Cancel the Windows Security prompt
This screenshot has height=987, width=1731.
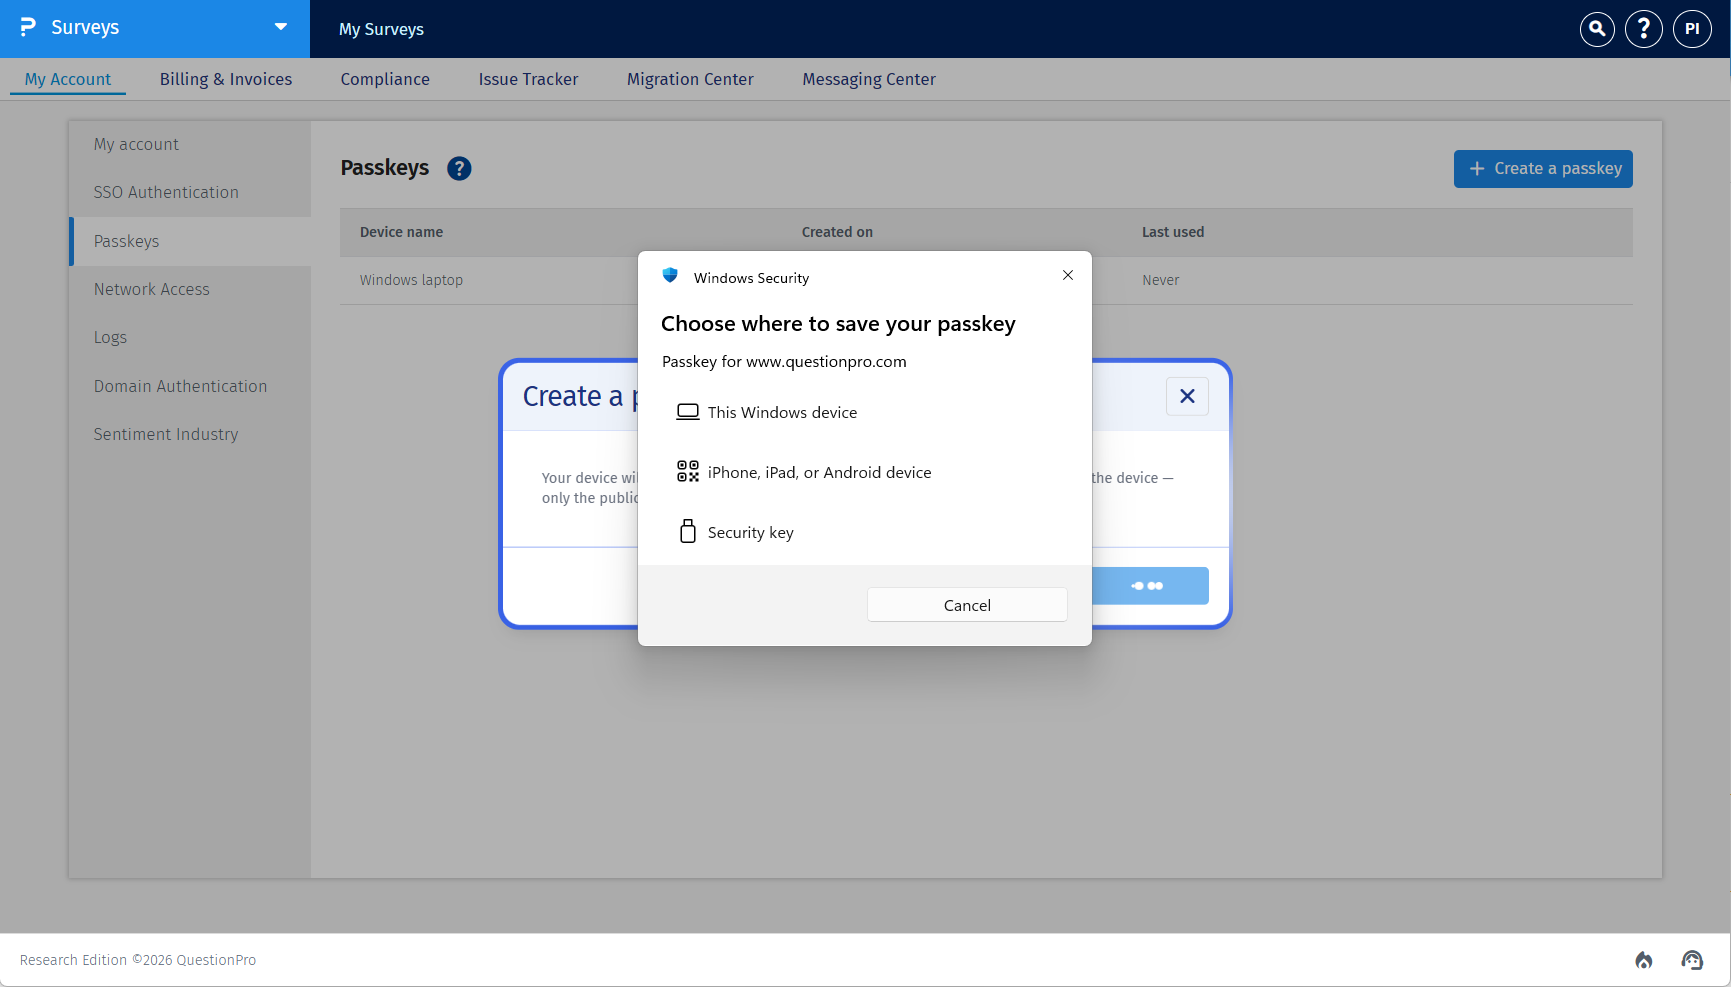(967, 605)
